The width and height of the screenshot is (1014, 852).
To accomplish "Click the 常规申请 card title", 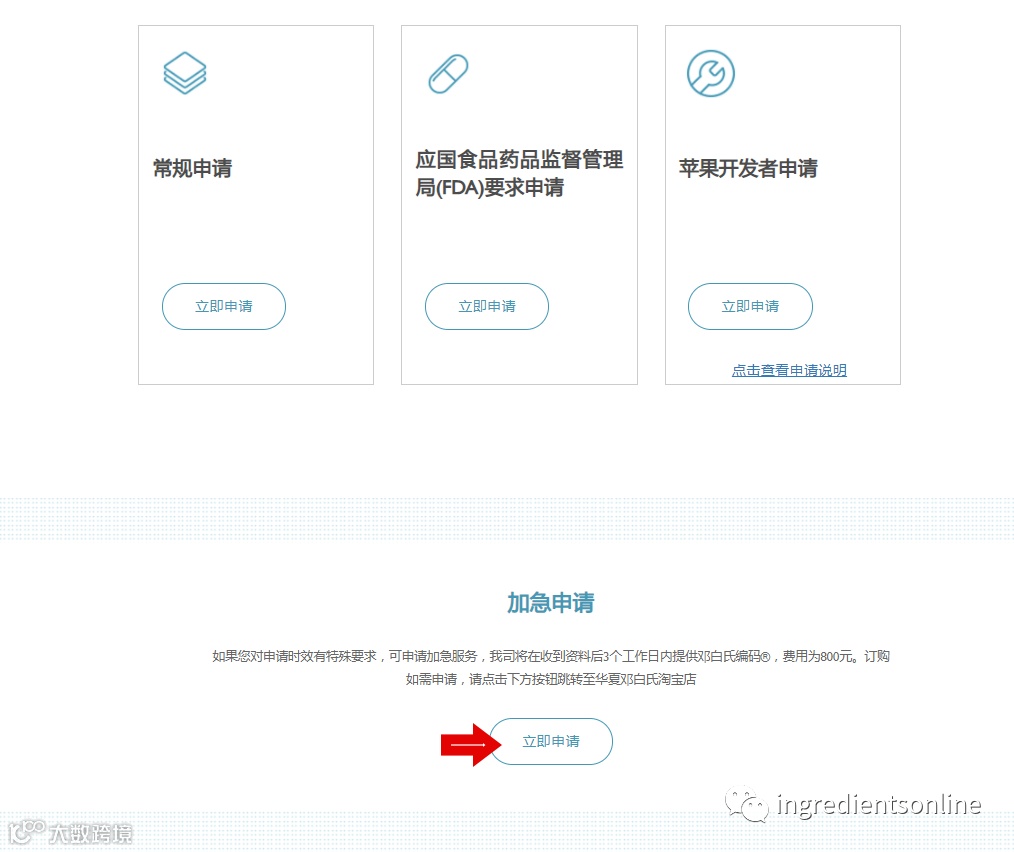I will [x=192, y=168].
